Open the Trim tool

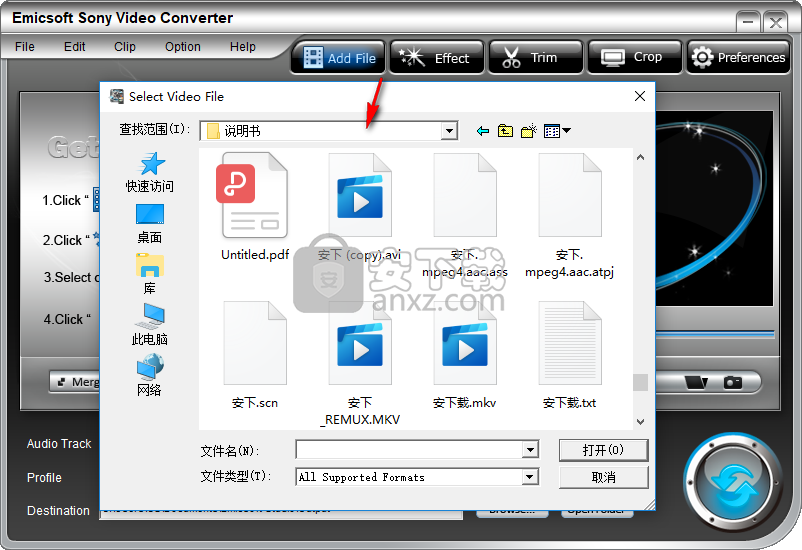(536, 58)
